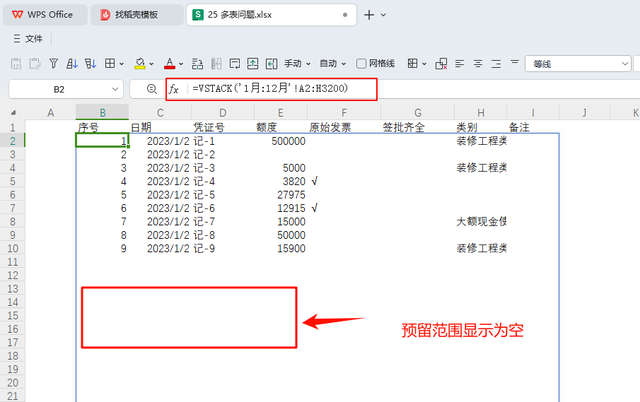
Task: Select row 8 header
Action: [x=13, y=222]
